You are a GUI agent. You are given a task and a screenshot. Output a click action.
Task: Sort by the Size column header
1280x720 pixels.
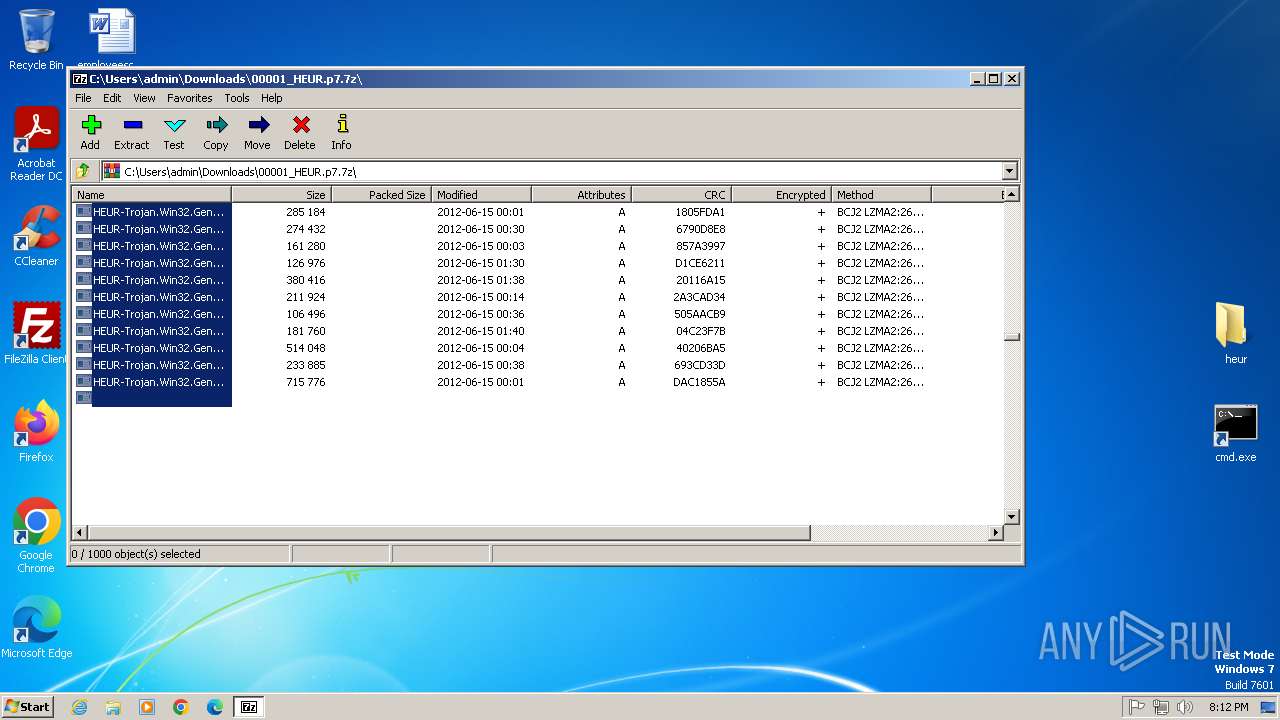281,195
